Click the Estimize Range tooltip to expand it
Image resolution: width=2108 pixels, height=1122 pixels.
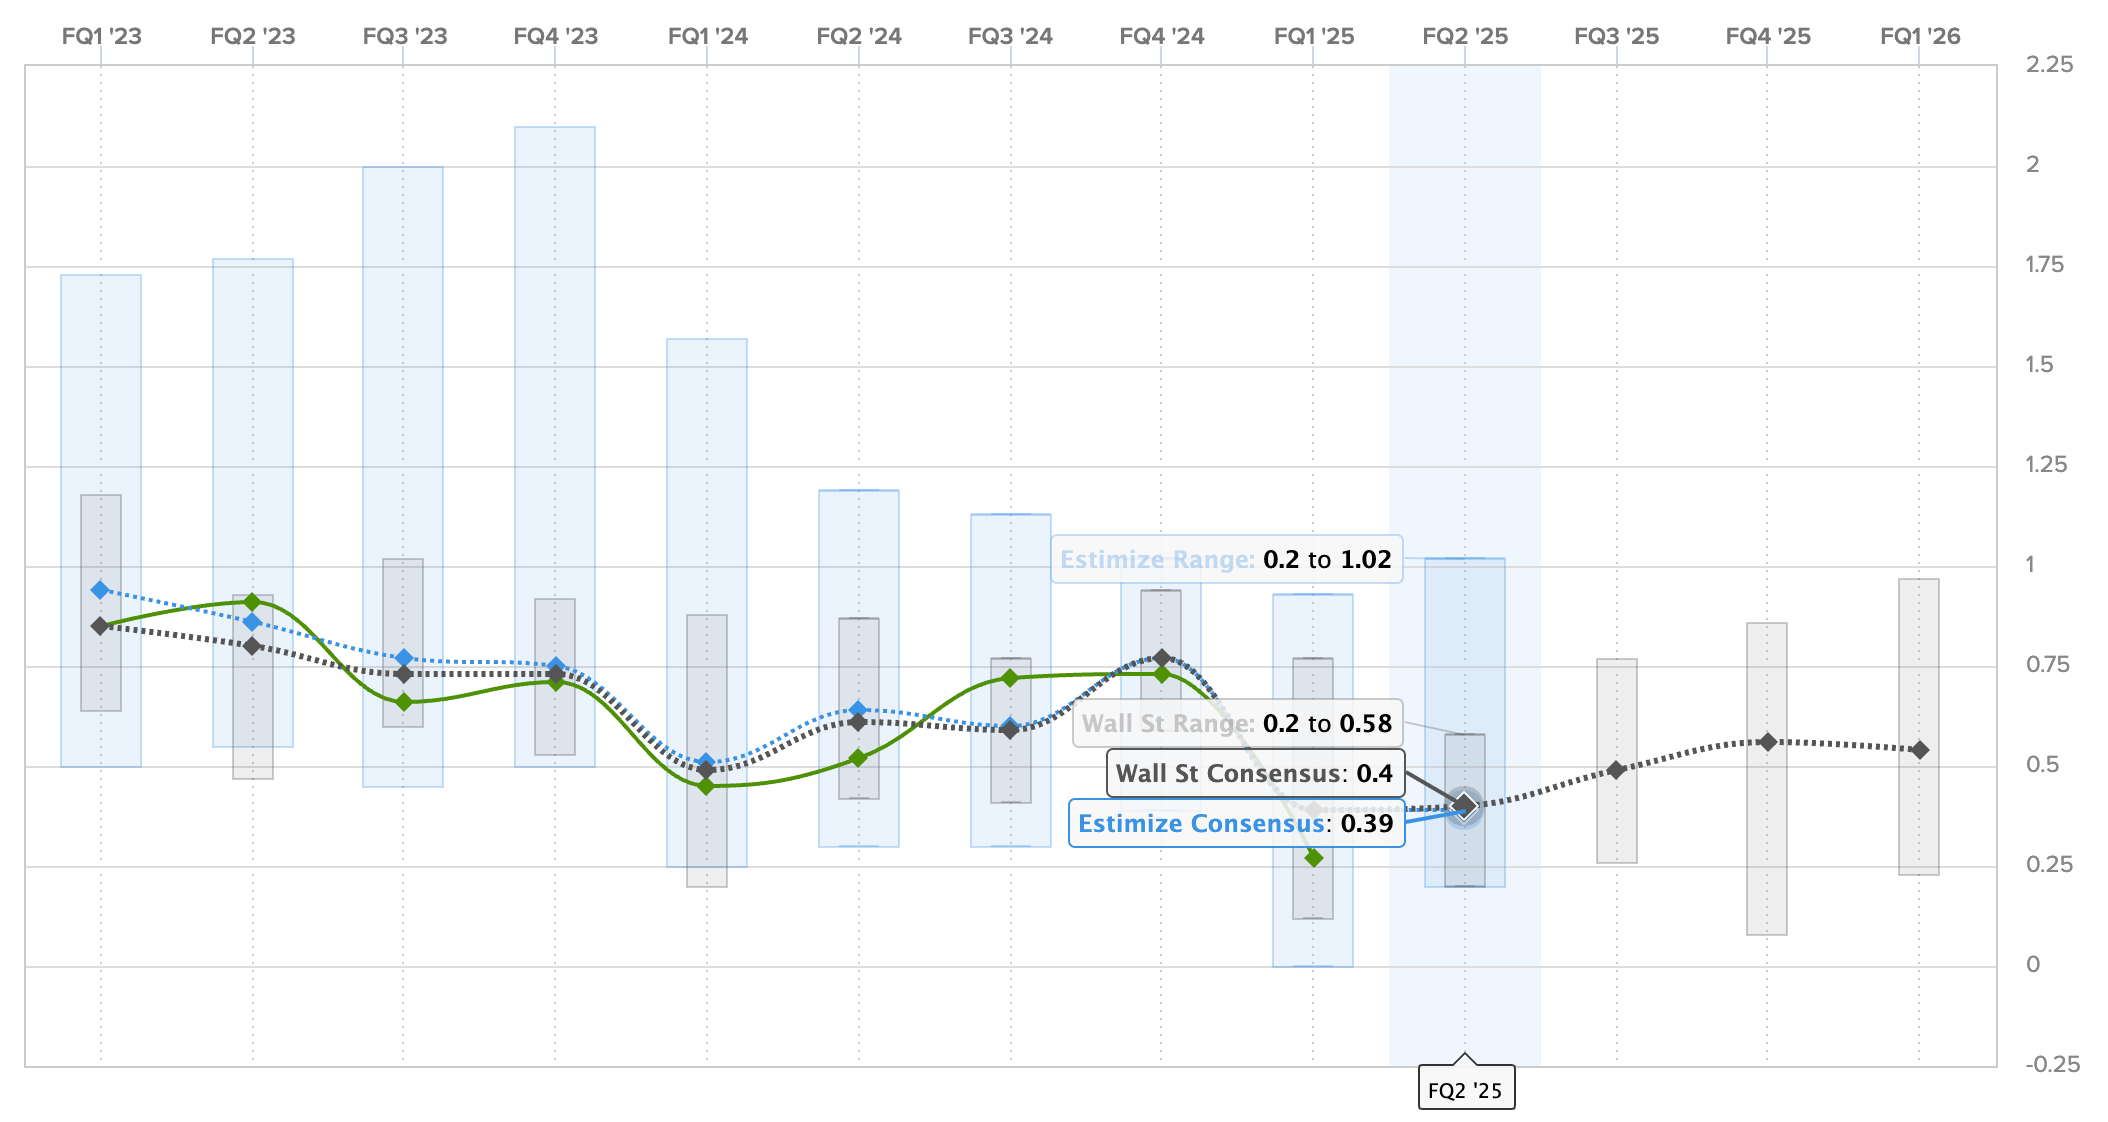pos(1226,560)
